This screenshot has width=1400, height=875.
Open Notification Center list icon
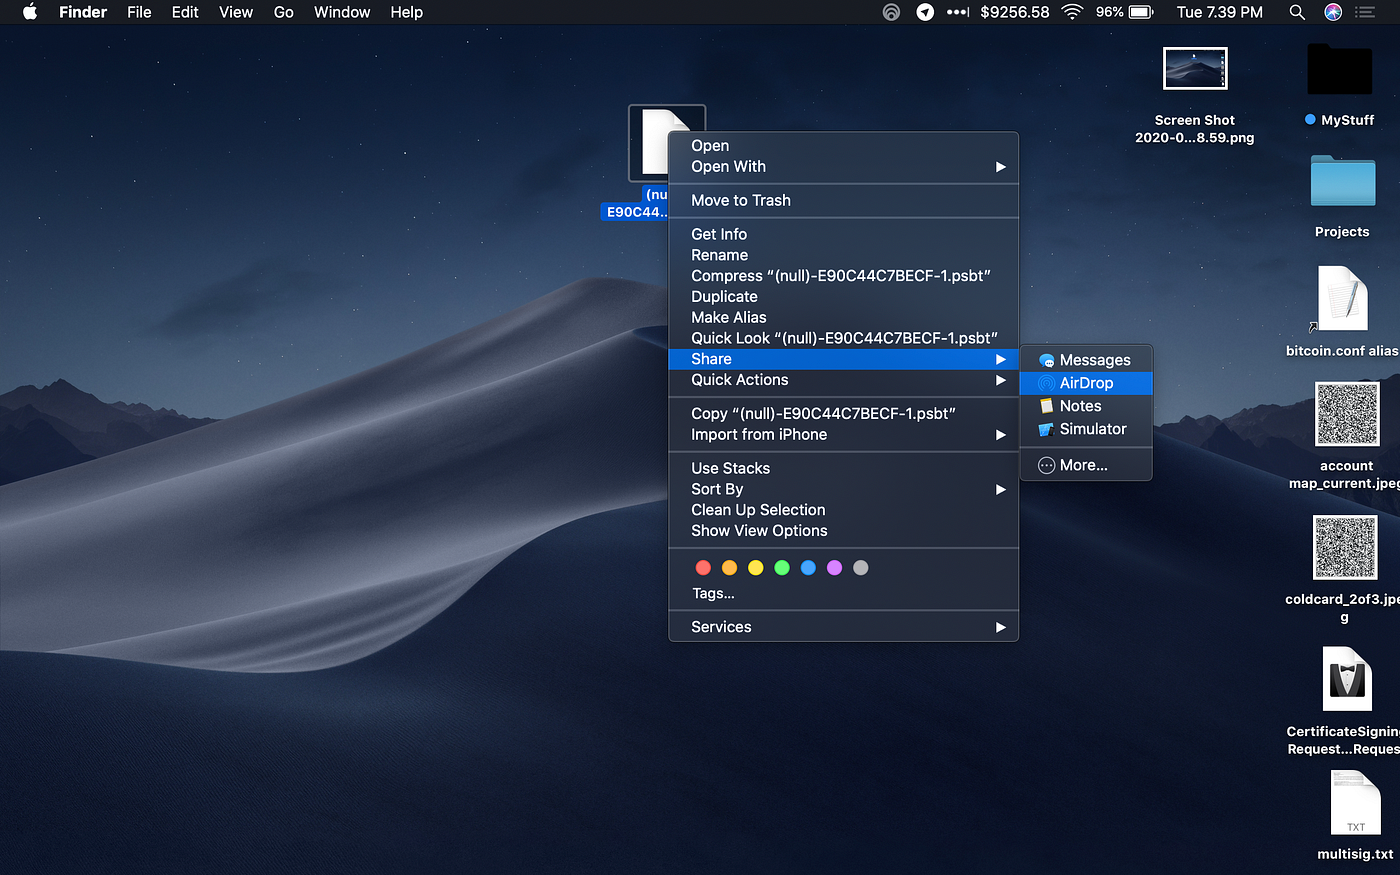[x=1365, y=12]
